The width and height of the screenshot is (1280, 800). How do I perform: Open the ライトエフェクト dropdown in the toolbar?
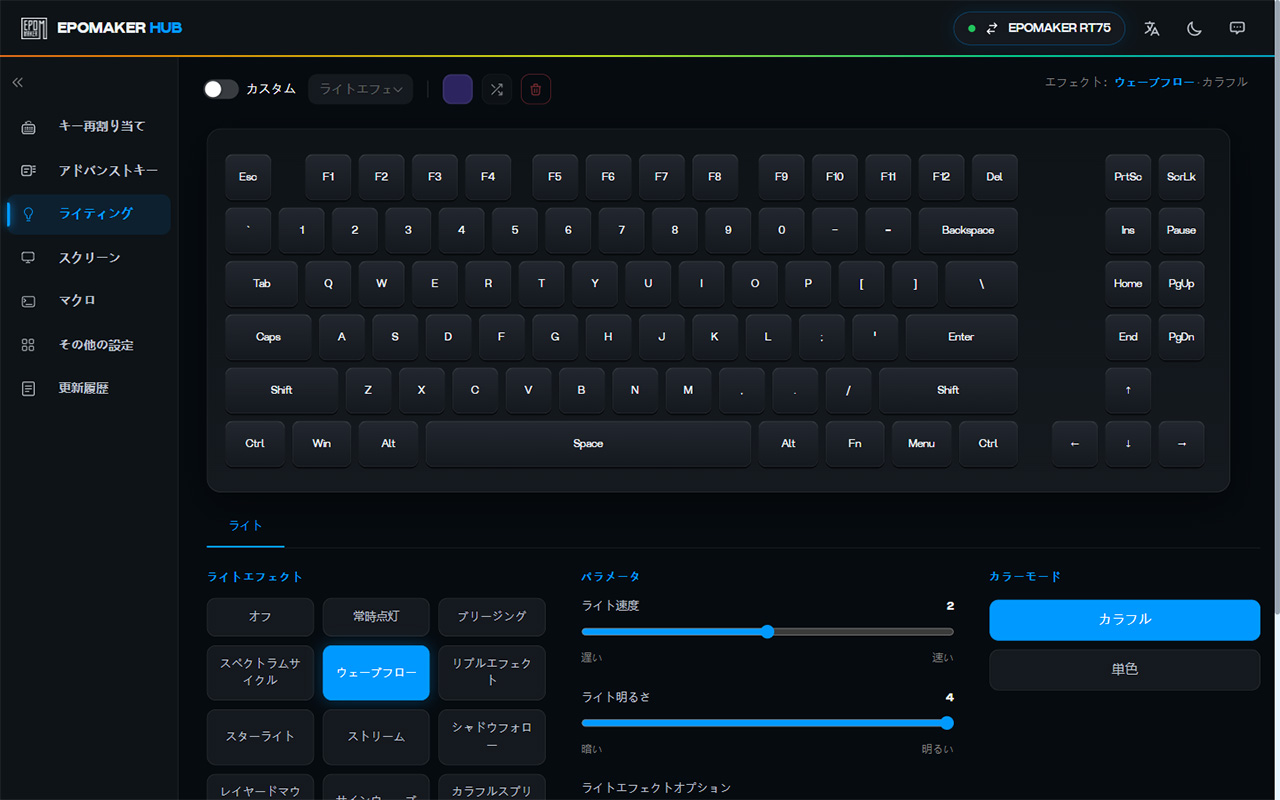click(x=360, y=89)
